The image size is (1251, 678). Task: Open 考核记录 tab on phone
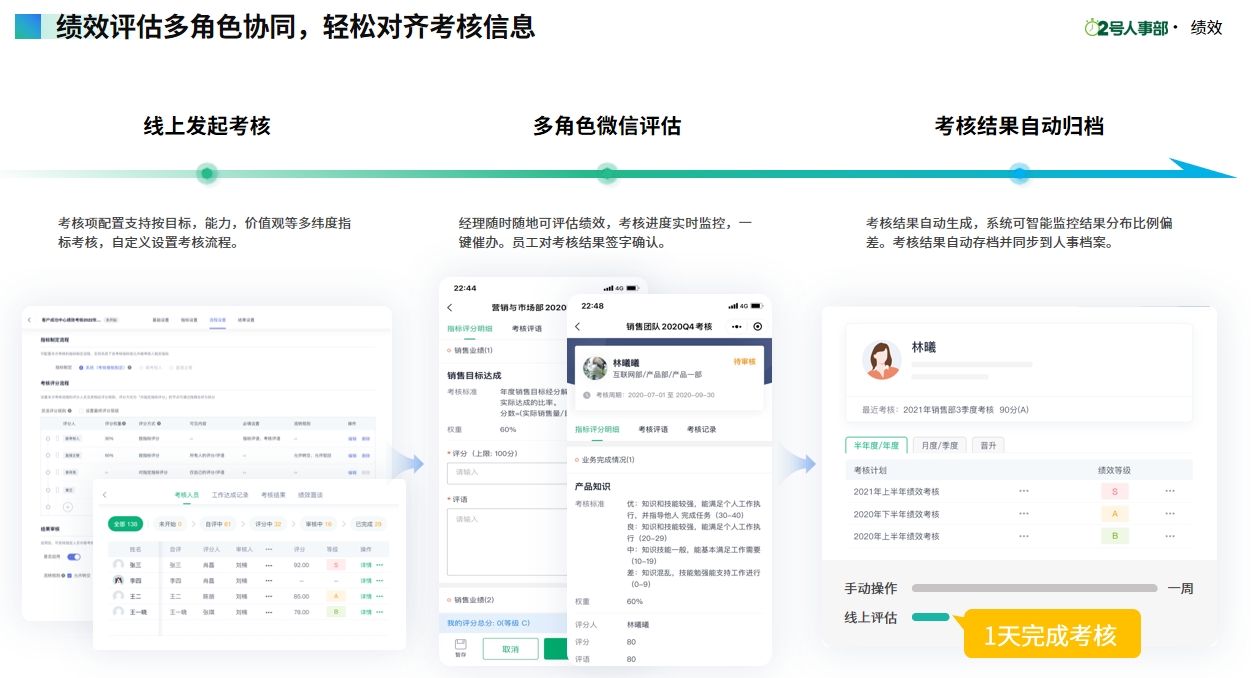[702, 429]
